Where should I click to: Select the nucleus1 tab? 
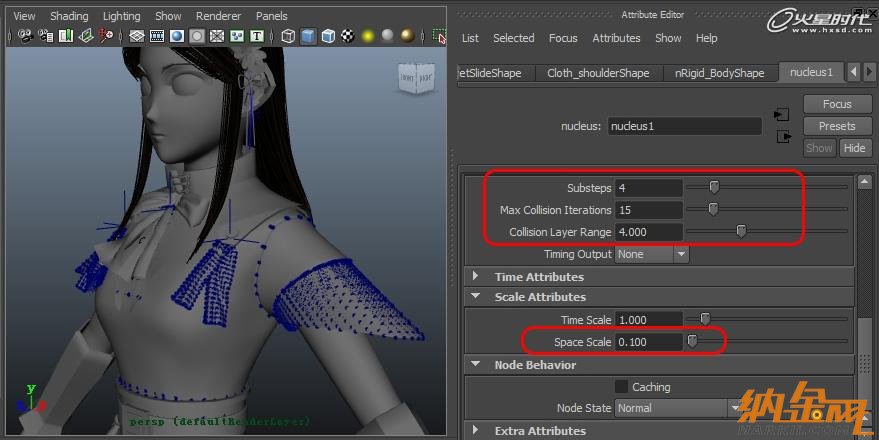point(811,72)
